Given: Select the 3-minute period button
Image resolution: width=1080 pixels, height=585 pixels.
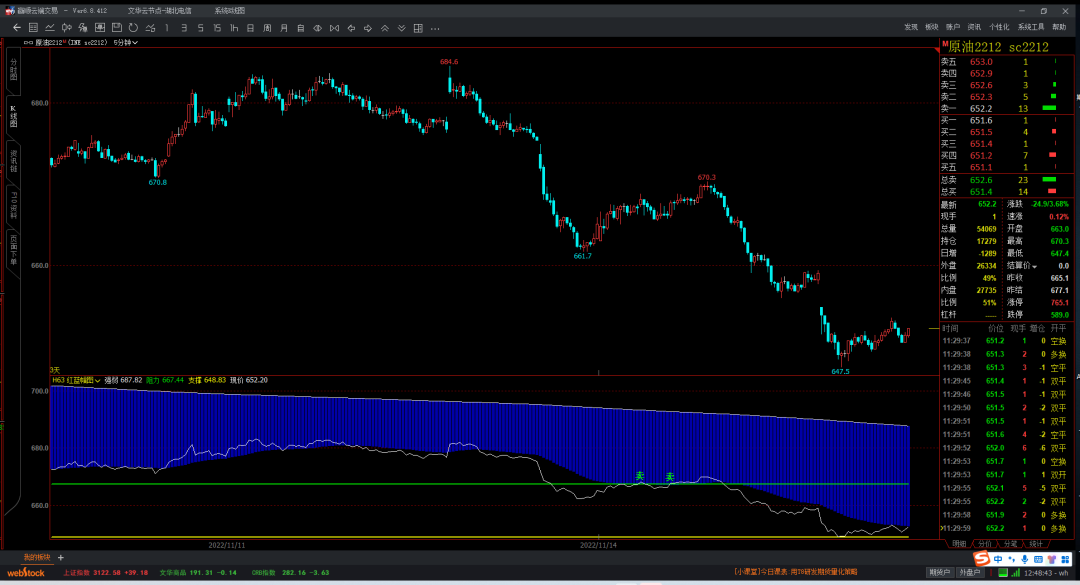Looking at the screenshot, I should tap(184, 28).
